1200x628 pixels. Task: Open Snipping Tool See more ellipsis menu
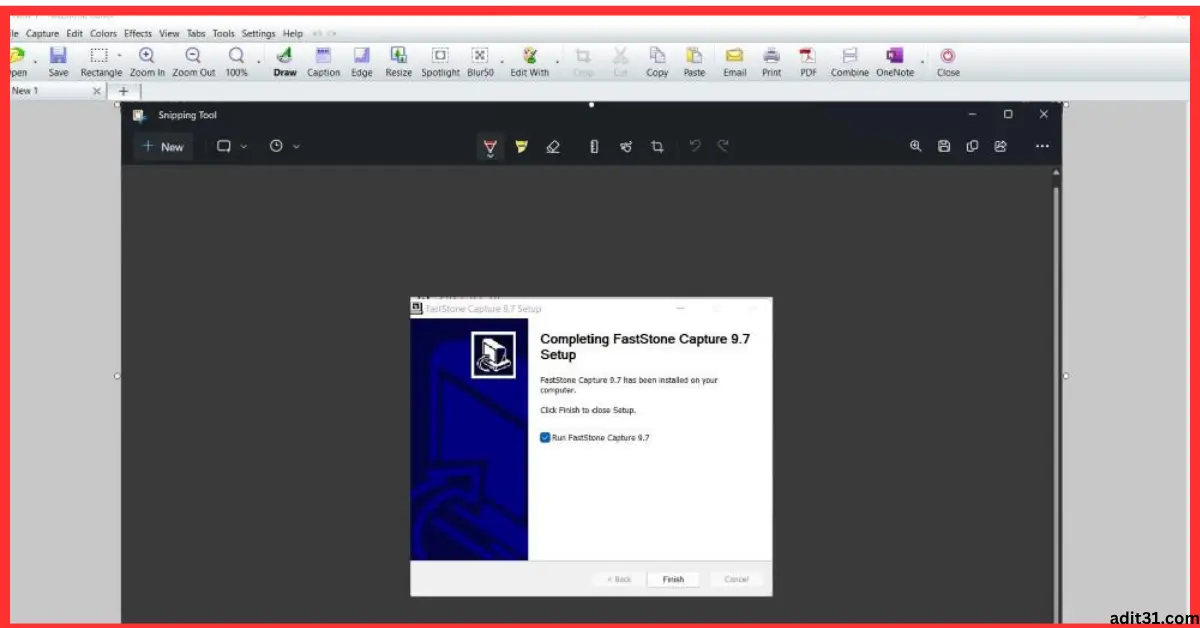1042,146
